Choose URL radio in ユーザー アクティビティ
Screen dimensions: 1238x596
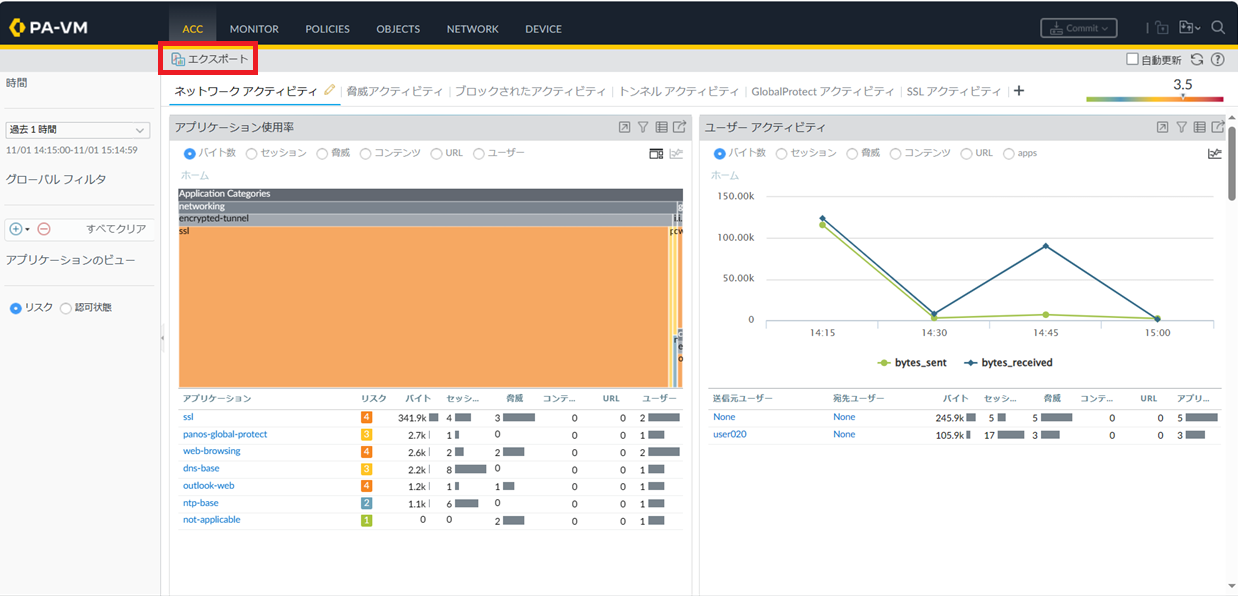966,154
